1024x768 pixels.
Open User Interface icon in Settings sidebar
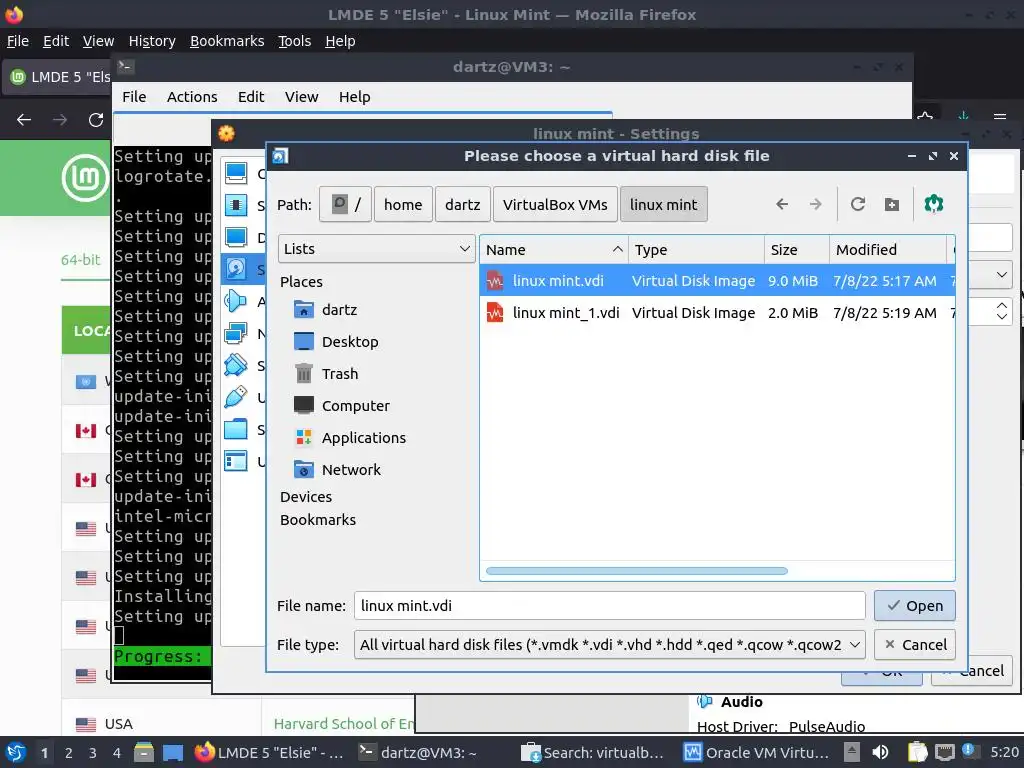coord(236,461)
